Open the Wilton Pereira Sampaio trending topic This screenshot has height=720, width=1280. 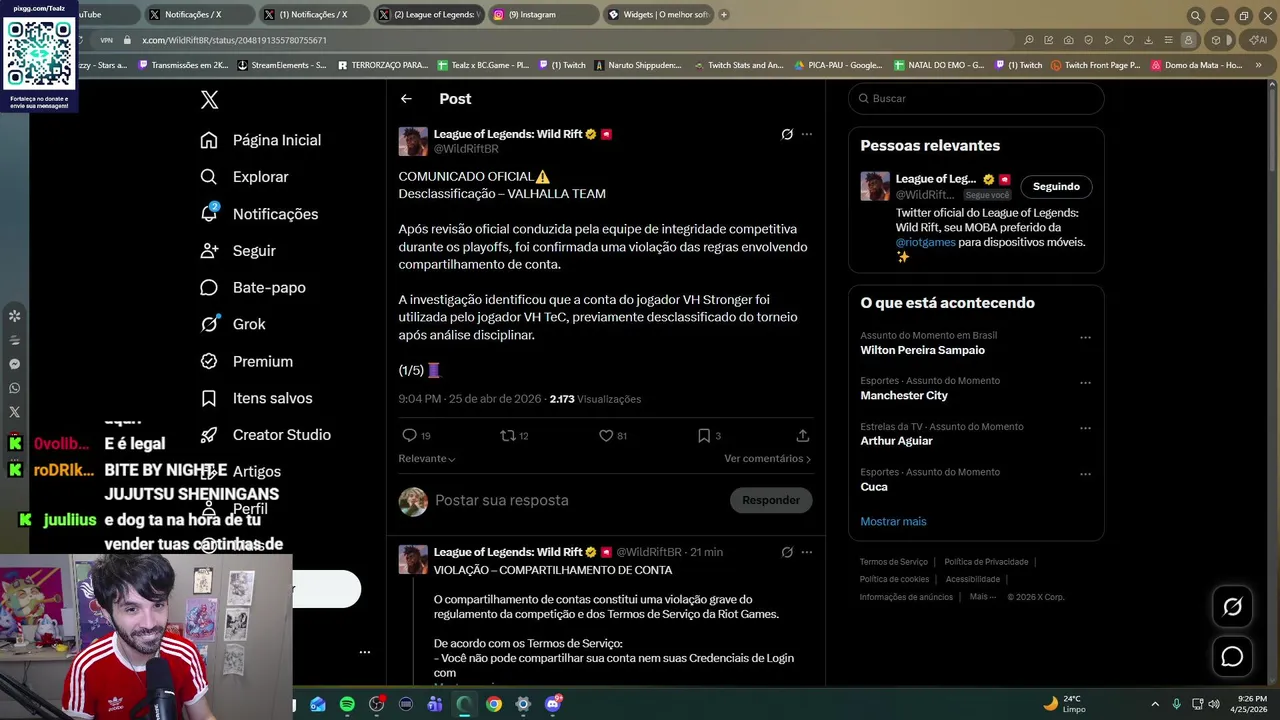click(922, 351)
